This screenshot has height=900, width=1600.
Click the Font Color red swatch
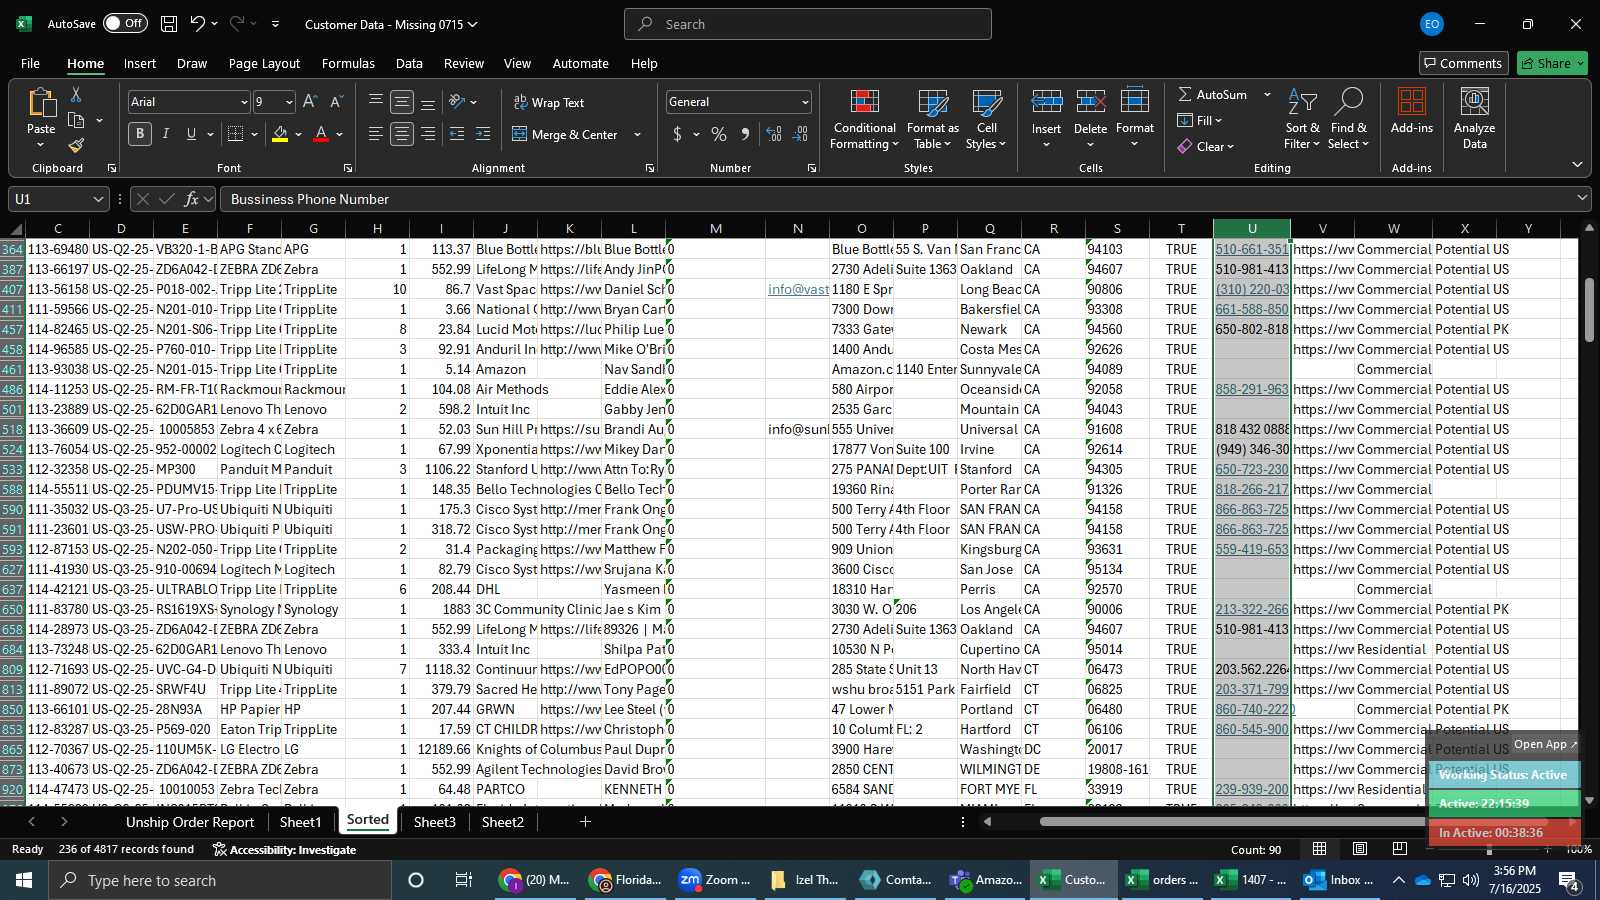tap(321, 134)
